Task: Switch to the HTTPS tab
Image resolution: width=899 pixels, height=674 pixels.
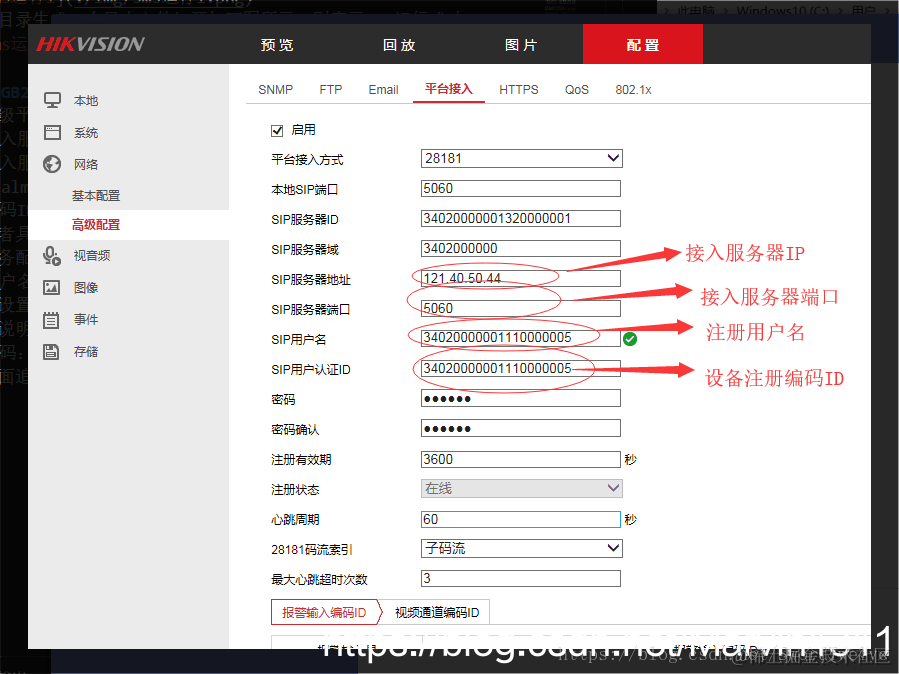Action: 518,89
